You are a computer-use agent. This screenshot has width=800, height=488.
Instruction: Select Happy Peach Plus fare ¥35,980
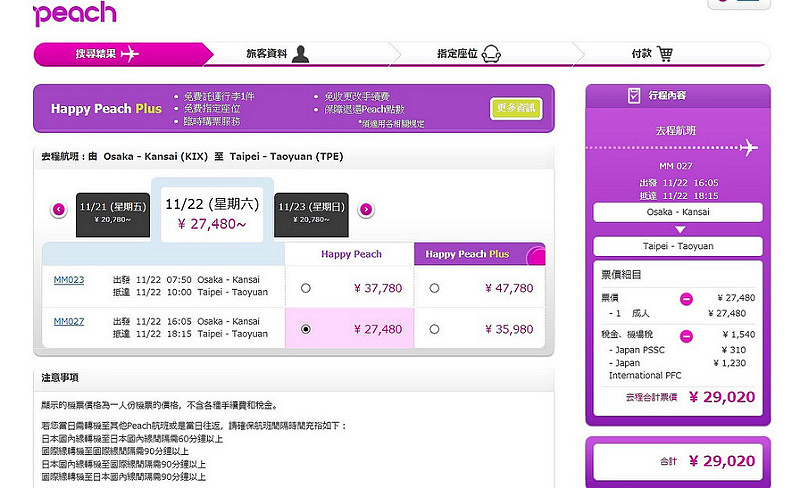434,330
